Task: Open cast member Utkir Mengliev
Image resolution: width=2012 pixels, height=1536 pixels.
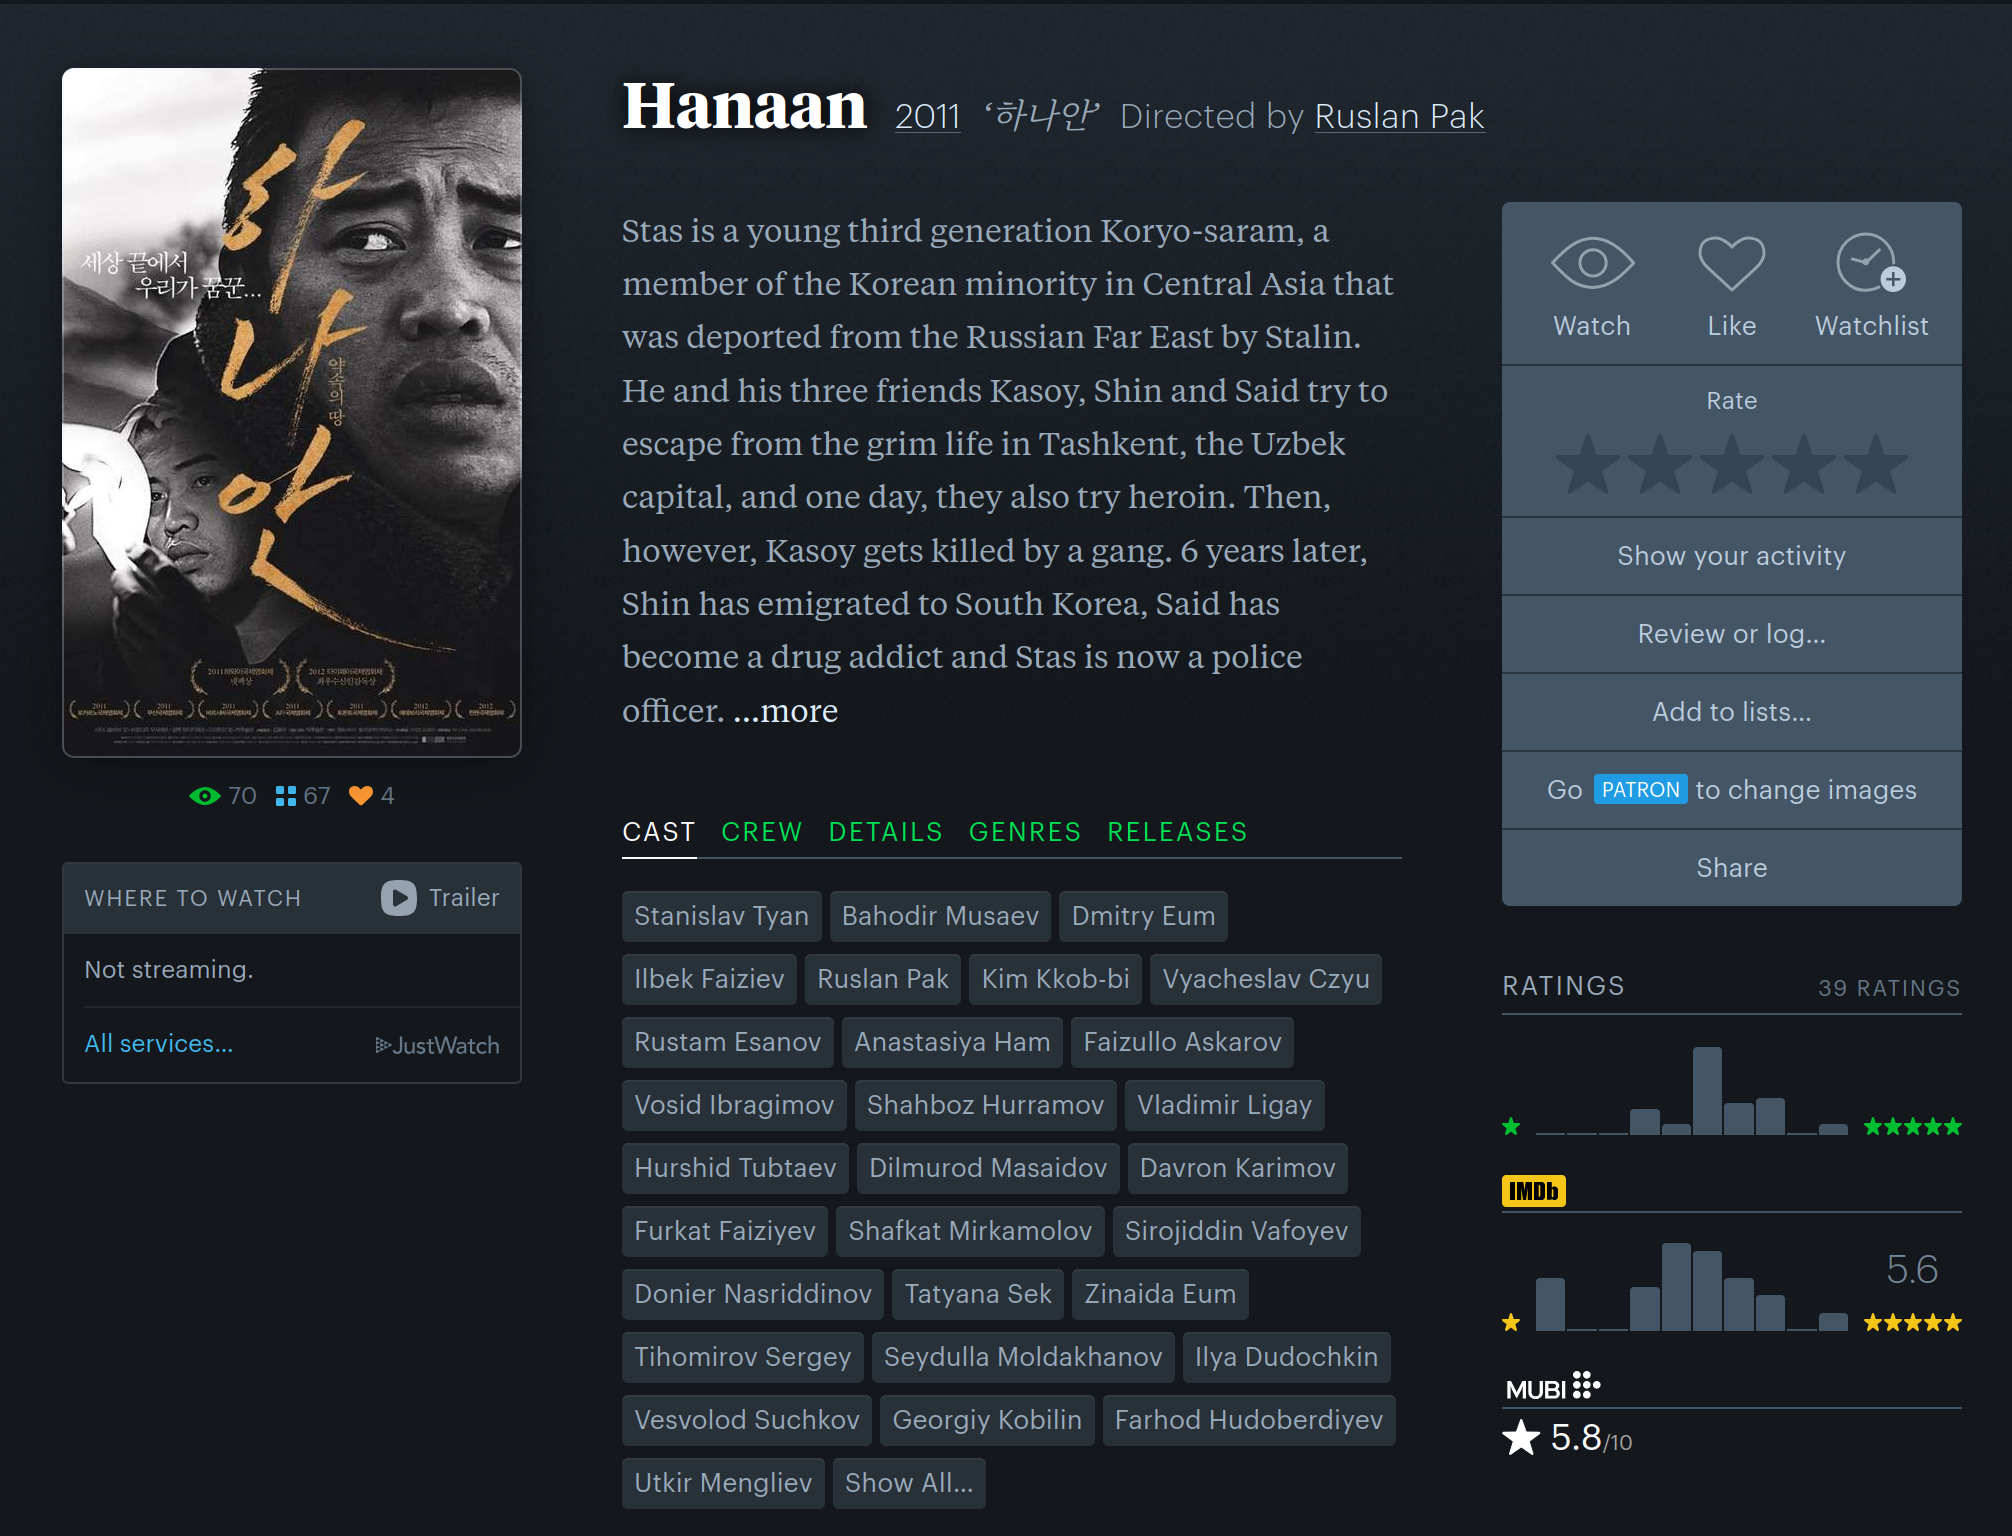Action: tap(723, 1483)
